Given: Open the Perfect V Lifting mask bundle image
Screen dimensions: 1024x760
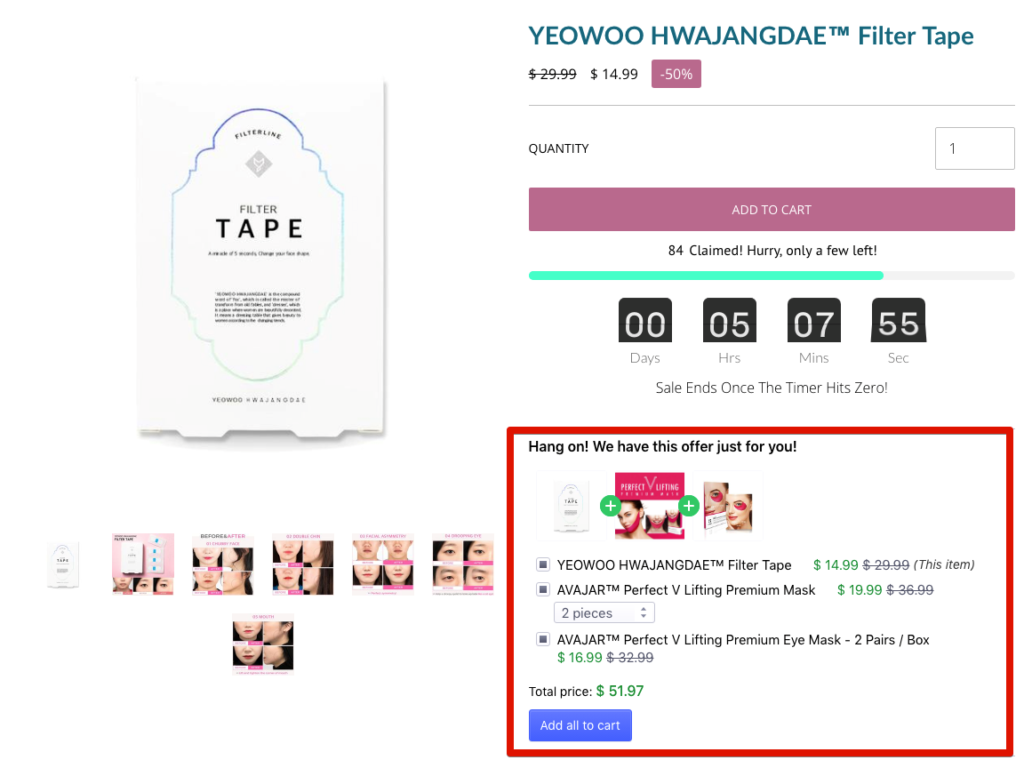Looking at the screenshot, I should click(650, 507).
